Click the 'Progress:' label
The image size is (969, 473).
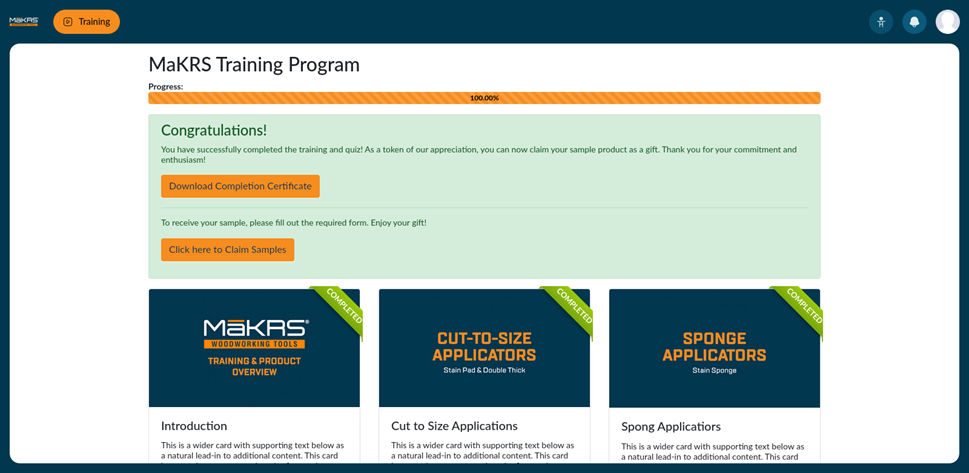pyautogui.click(x=166, y=87)
